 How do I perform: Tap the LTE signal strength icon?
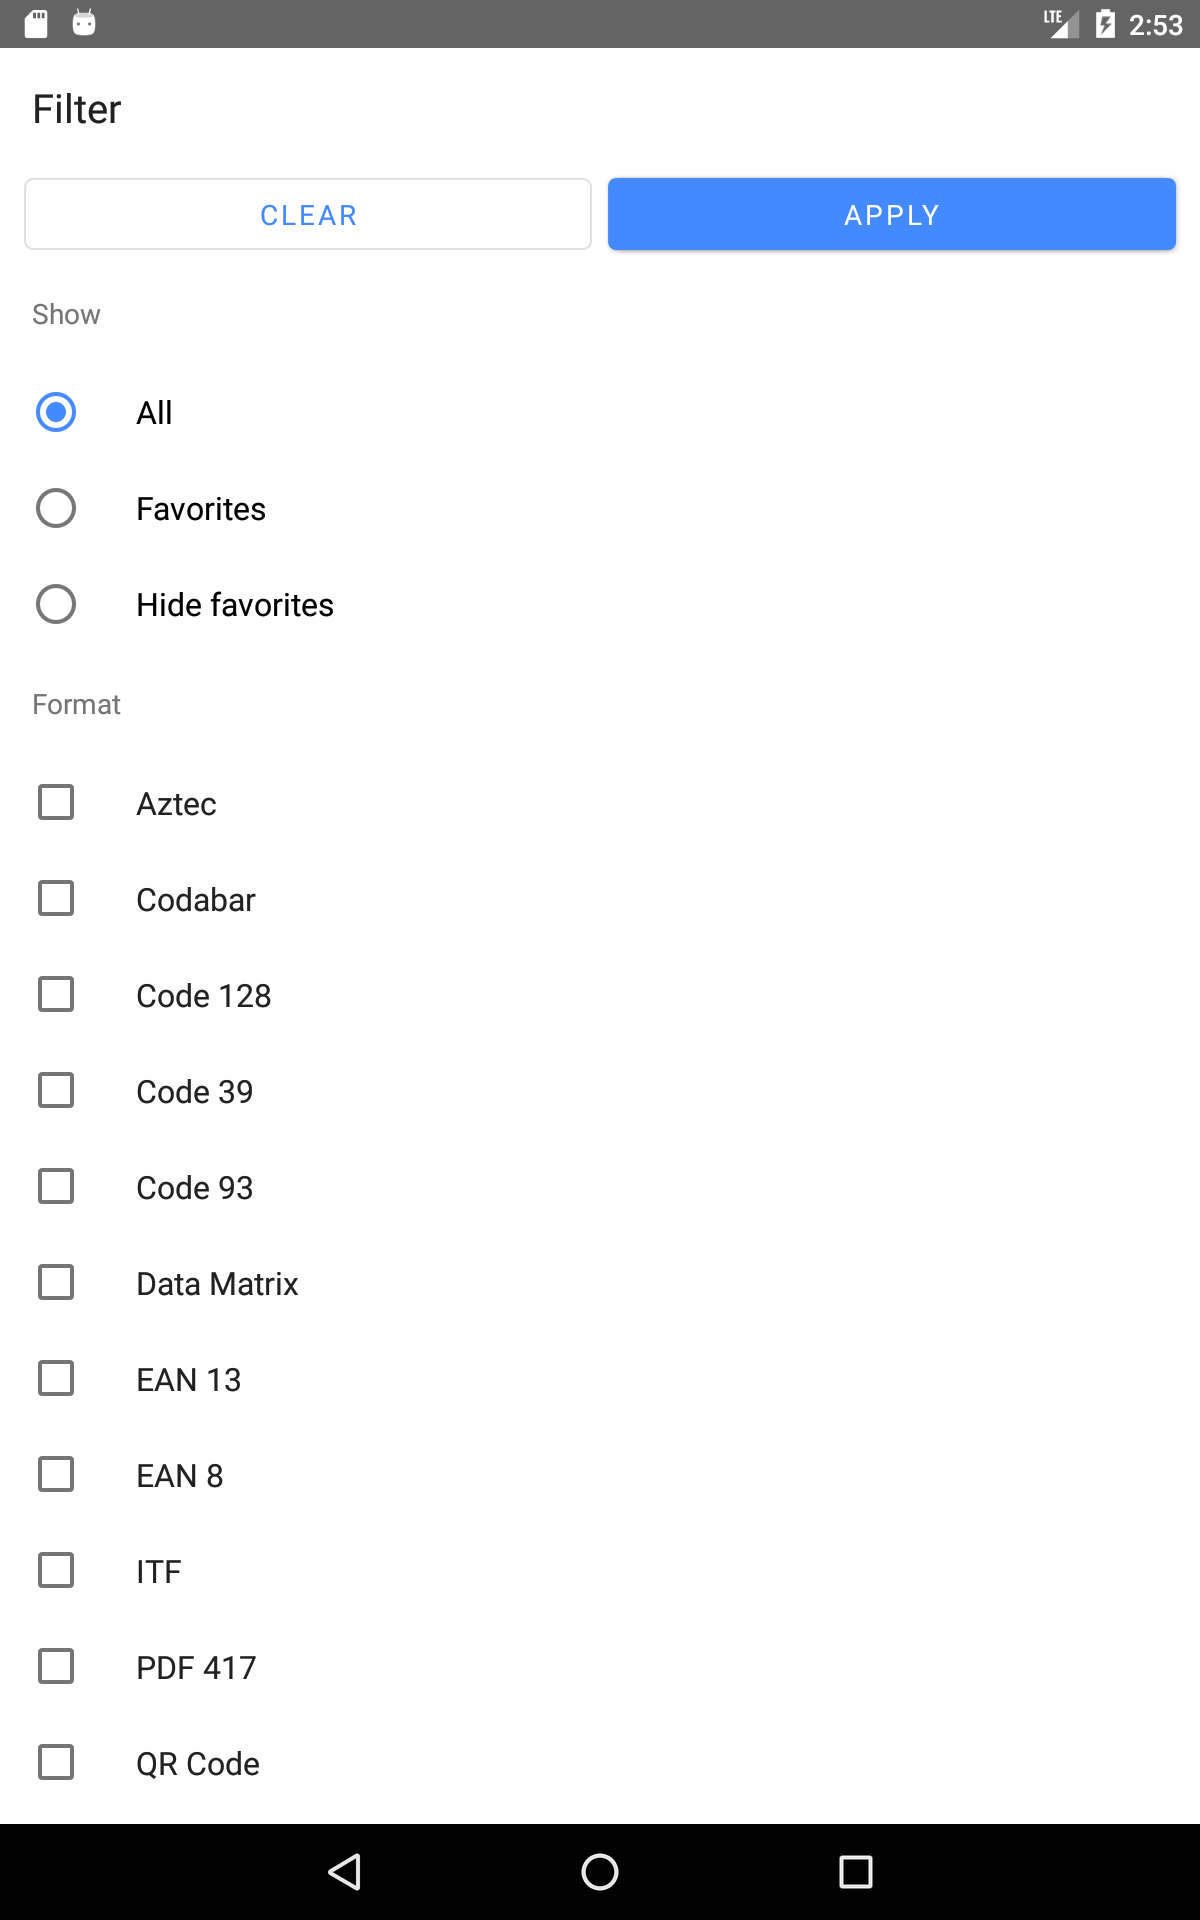pos(1061,24)
